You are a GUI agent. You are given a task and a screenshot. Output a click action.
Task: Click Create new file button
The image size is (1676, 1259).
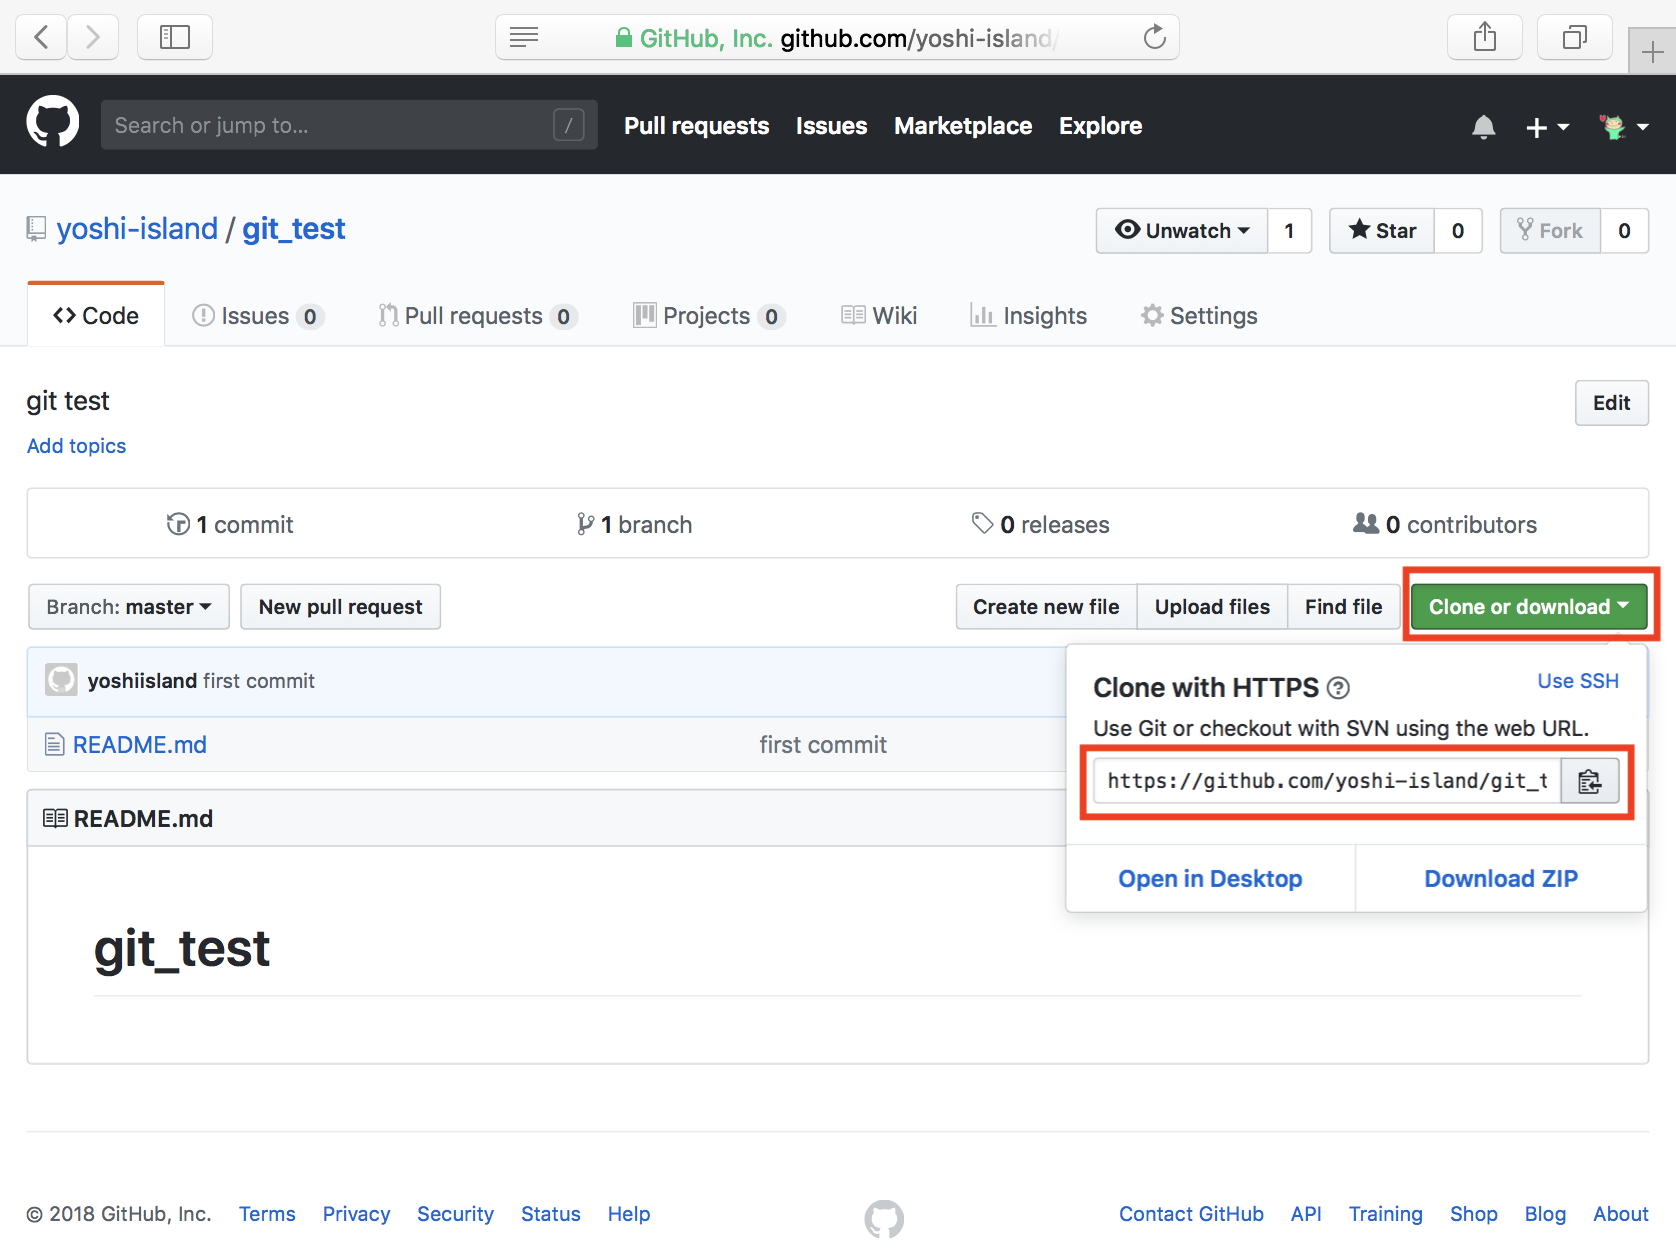(x=1046, y=607)
